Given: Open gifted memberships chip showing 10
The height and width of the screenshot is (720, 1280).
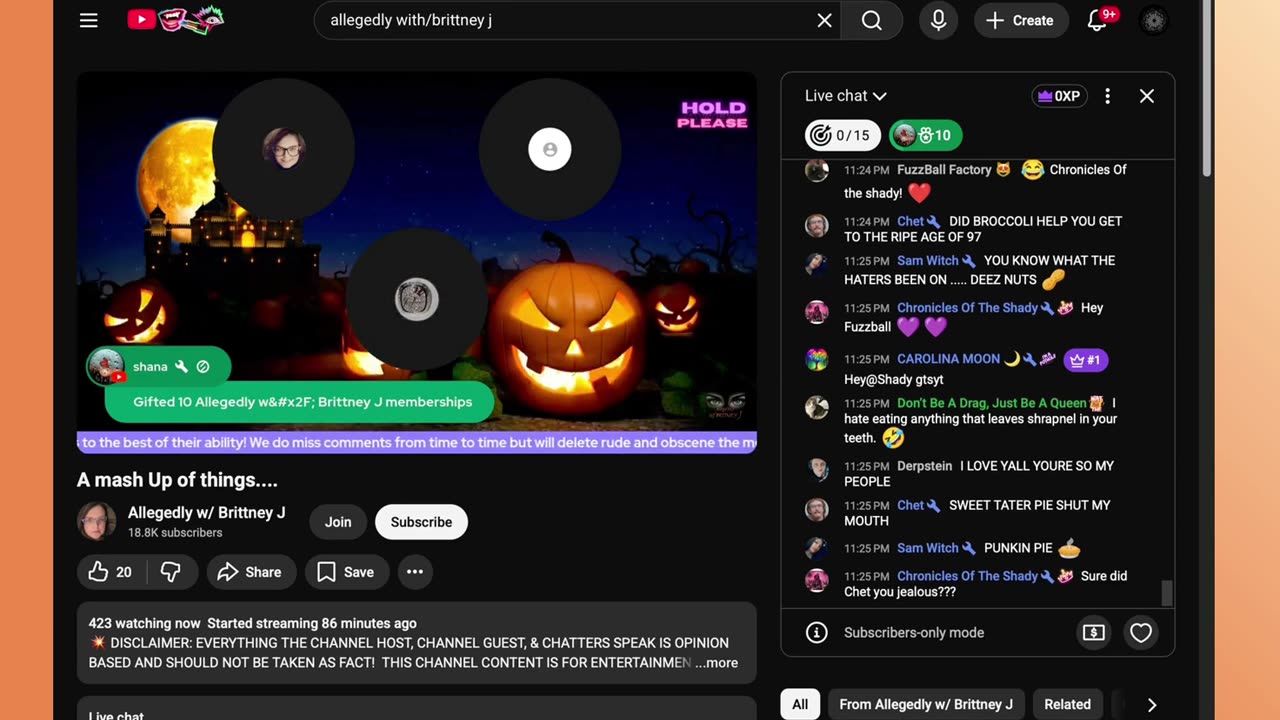Looking at the screenshot, I should tap(925, 135).
